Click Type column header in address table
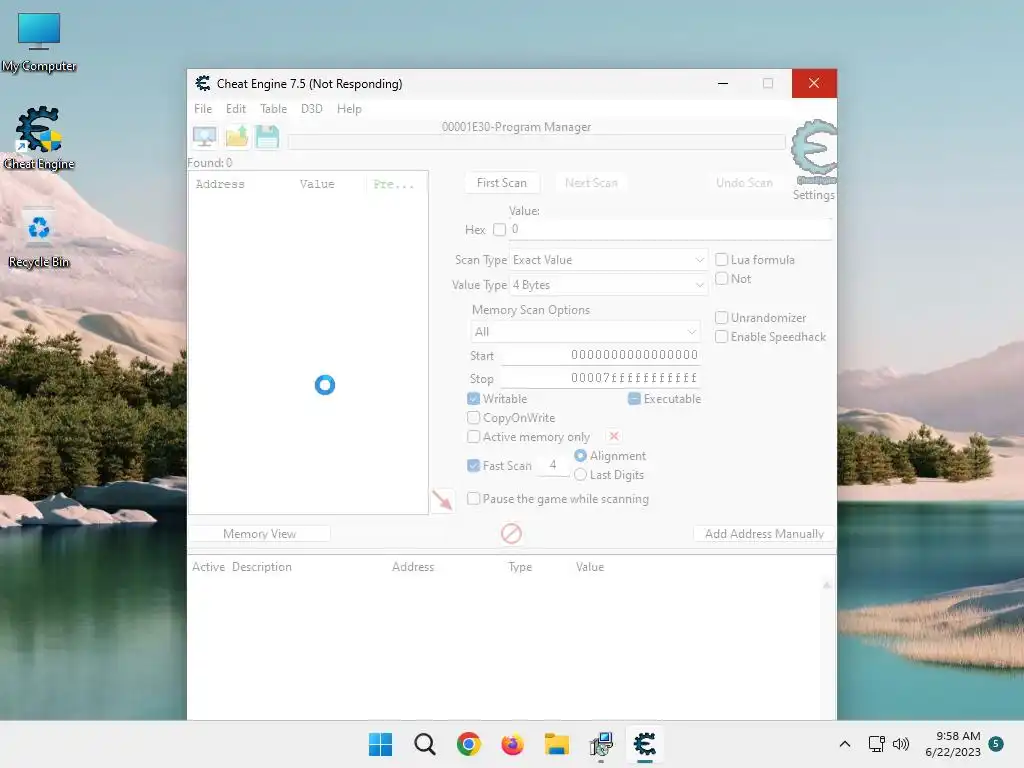This screenshot has width=1024, height=768. point(520,567)
